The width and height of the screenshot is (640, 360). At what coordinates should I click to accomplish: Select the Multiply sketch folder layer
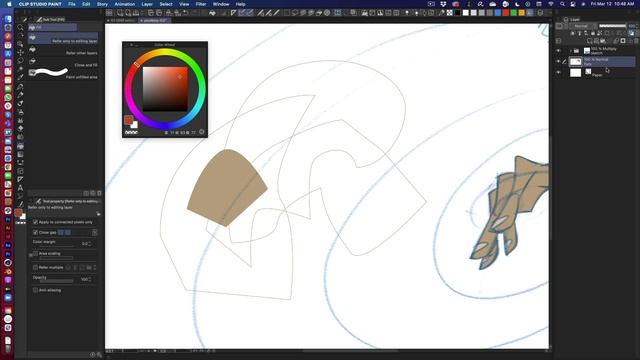602,51
